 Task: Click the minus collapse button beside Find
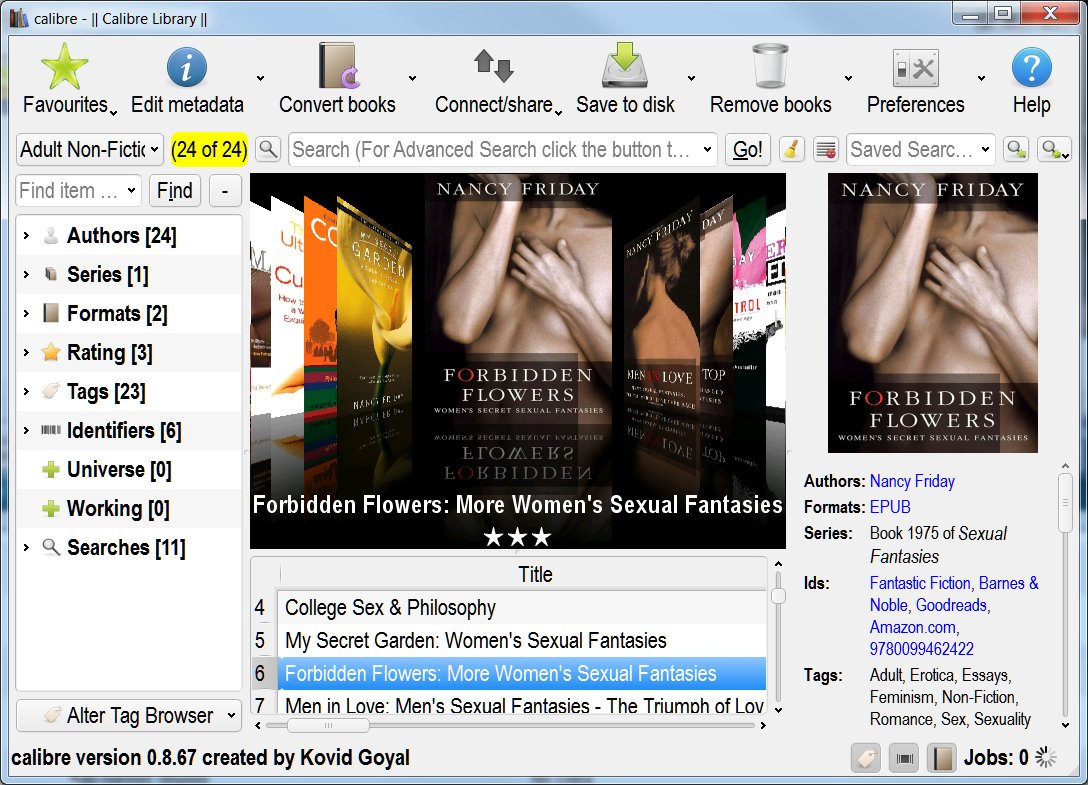coord(225,191)
